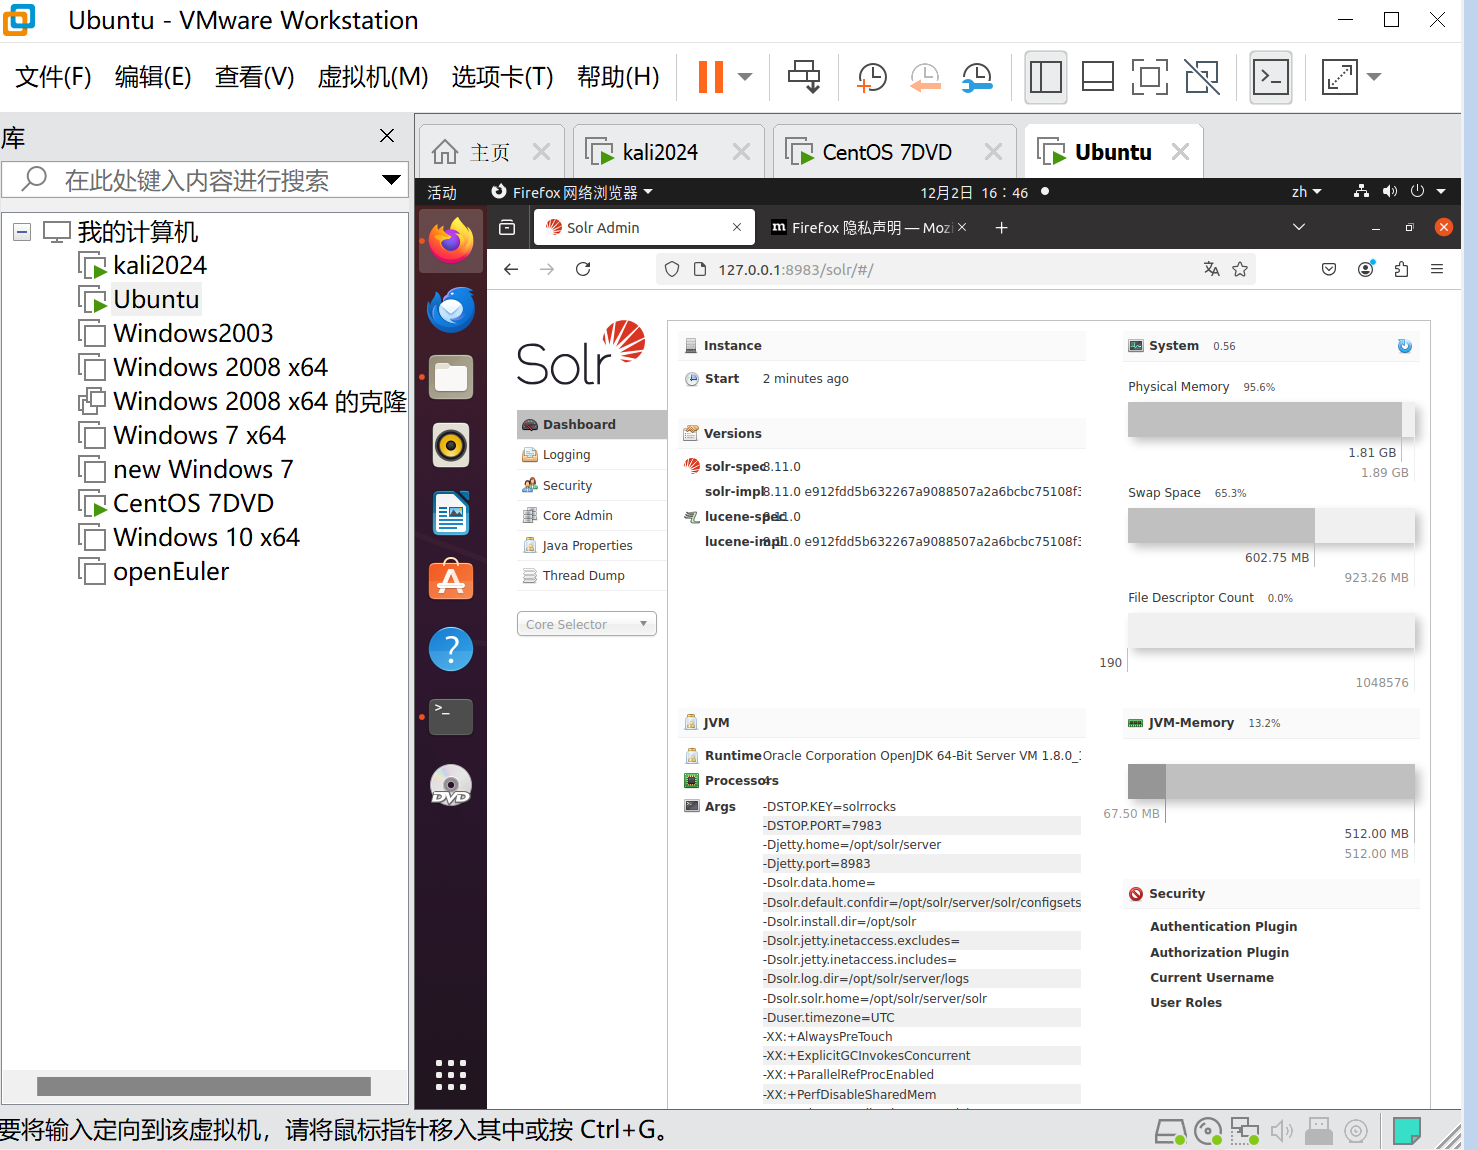This screenshot has width=1478, height=1150.
Task: Toggle Unity mode icon in toolbar
Action: (1202, 77)
